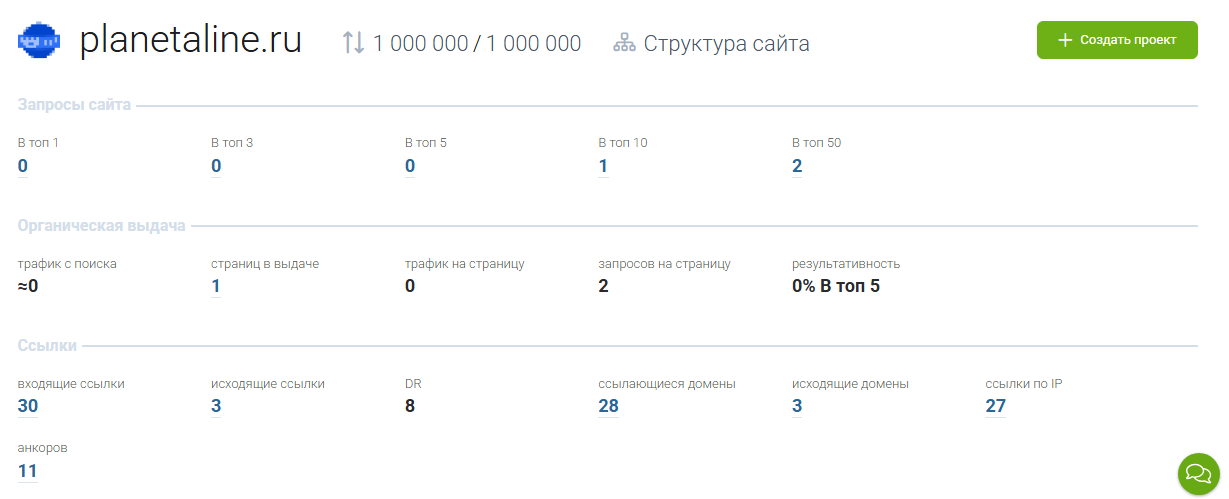The width and height of the screenshot is (1229, 499).
Task: Open Структура сайта link
Action: (x=726, y=44)
